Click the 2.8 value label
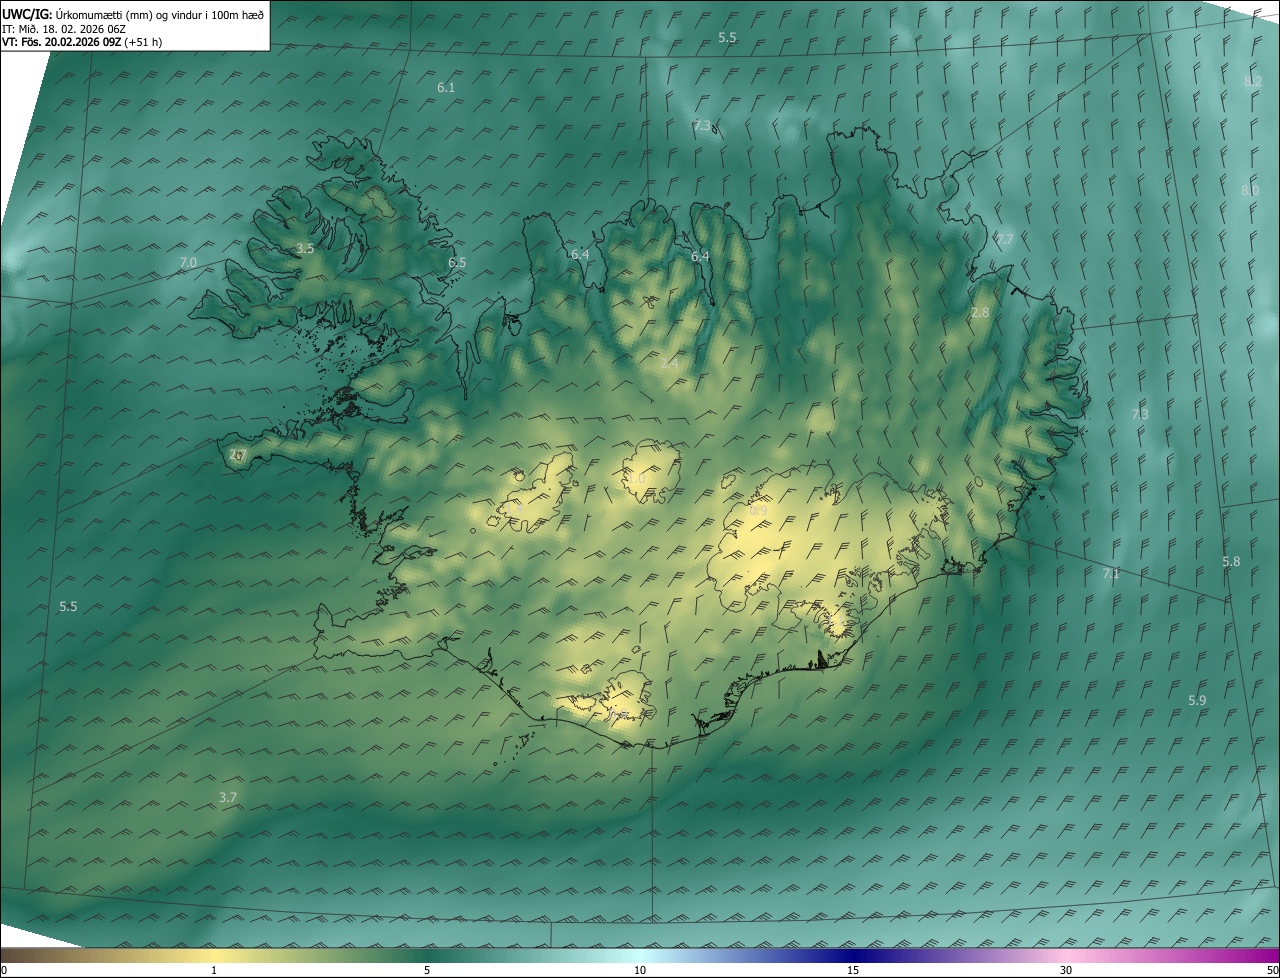The width and height of the screenshot is (1280, 978). [980, 313]
